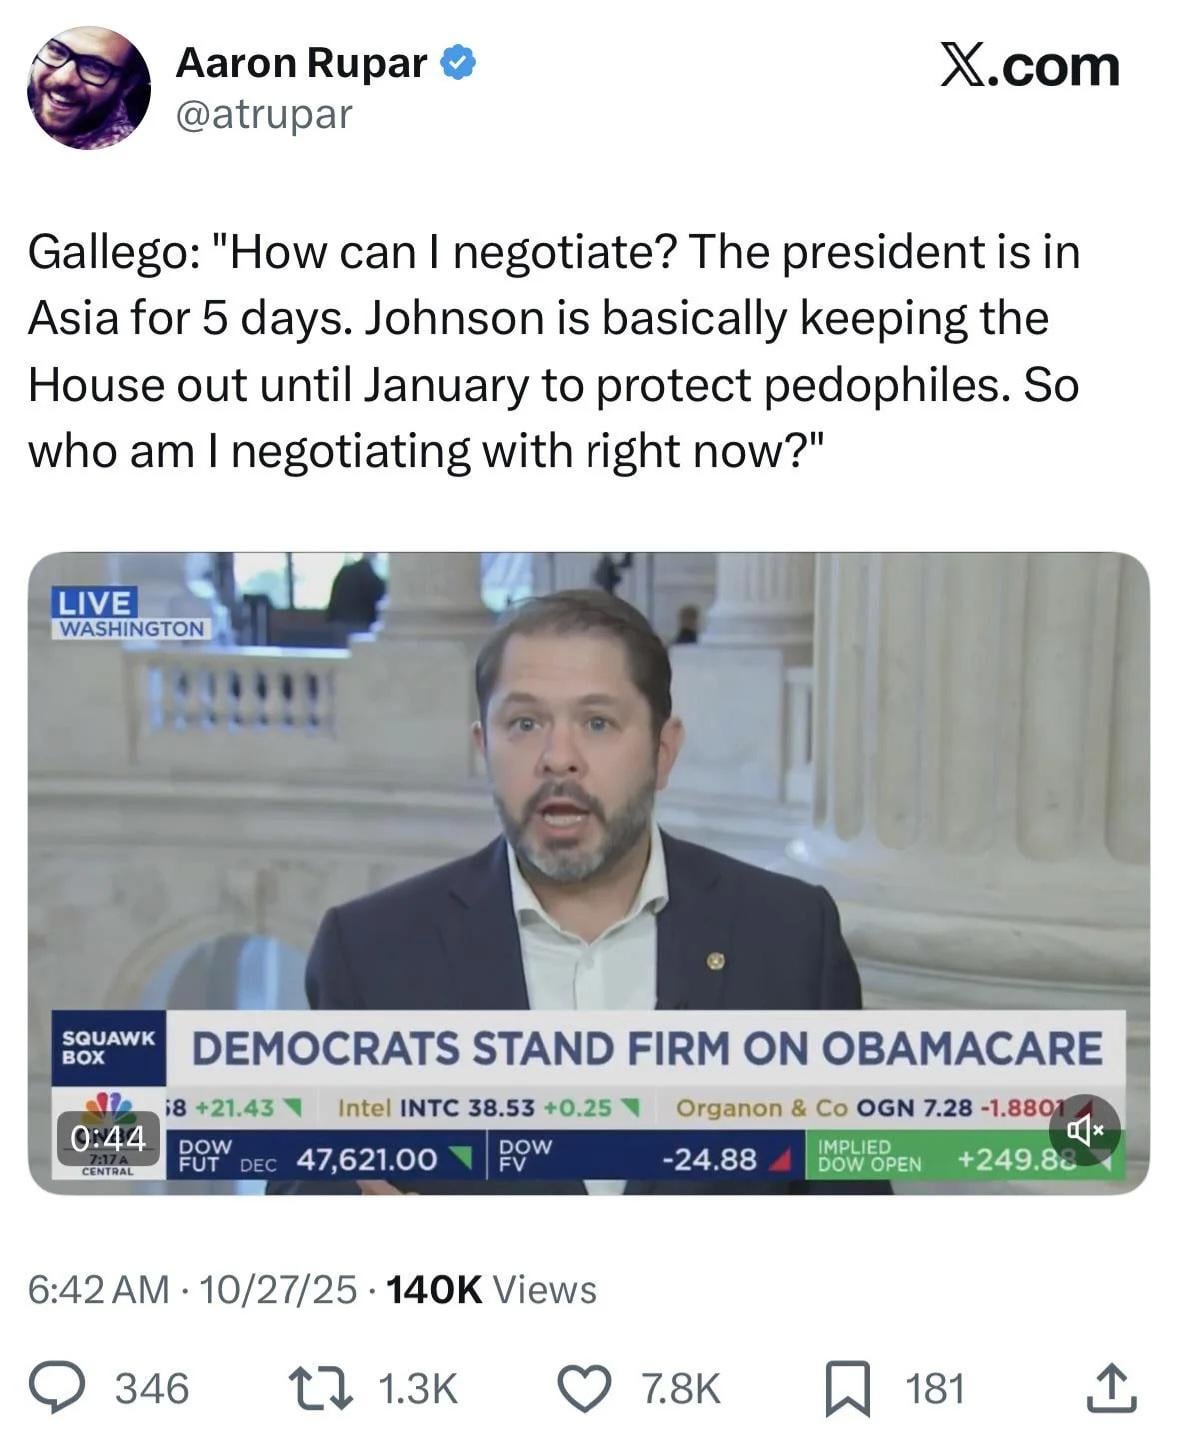Click the X.com logo
Screen dimensions: 1178x1455
(1029, 66)
